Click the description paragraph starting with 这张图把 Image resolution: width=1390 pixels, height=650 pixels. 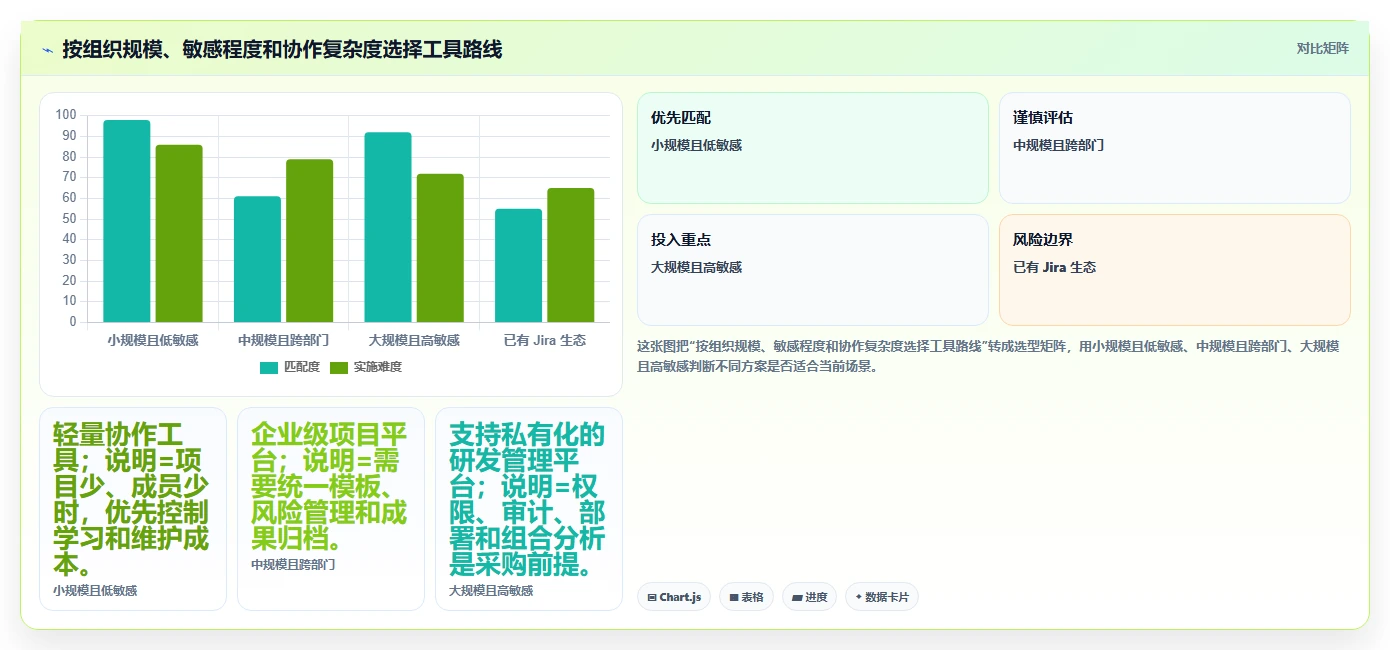(988, 356)
